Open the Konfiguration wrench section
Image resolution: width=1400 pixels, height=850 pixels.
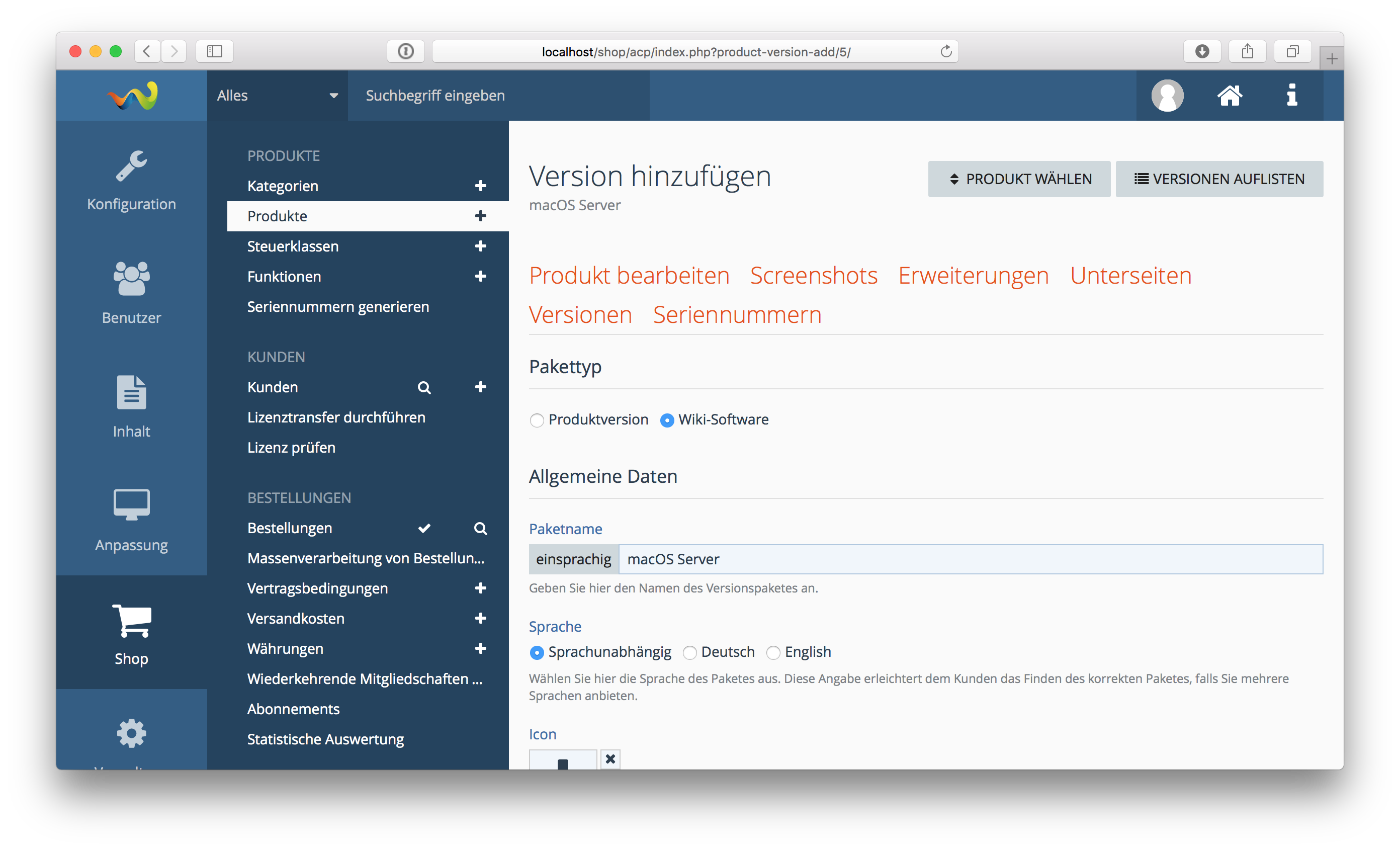[x=131, y=180]
